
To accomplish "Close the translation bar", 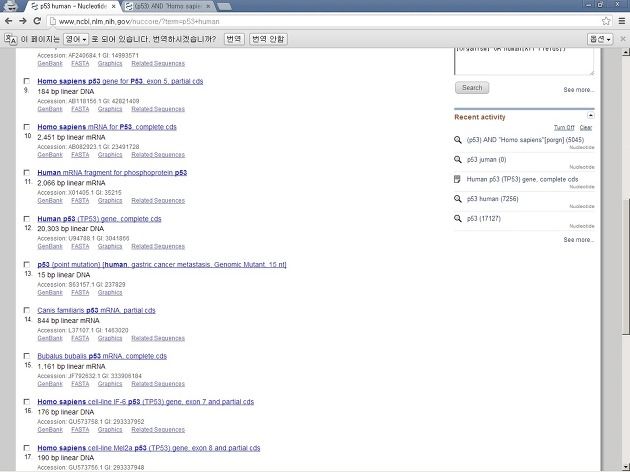I will pos(623,39).
